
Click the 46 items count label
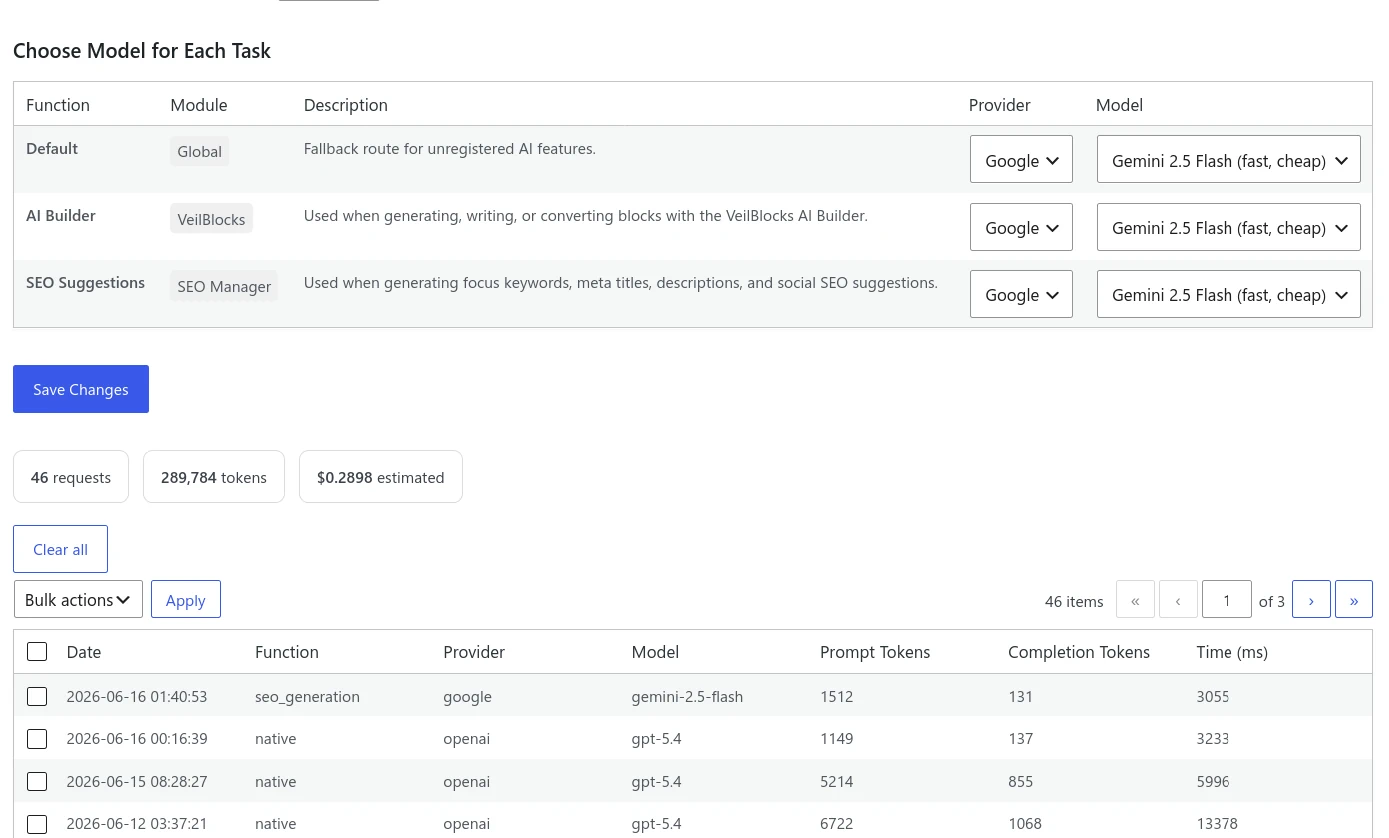coord(1074,601)
